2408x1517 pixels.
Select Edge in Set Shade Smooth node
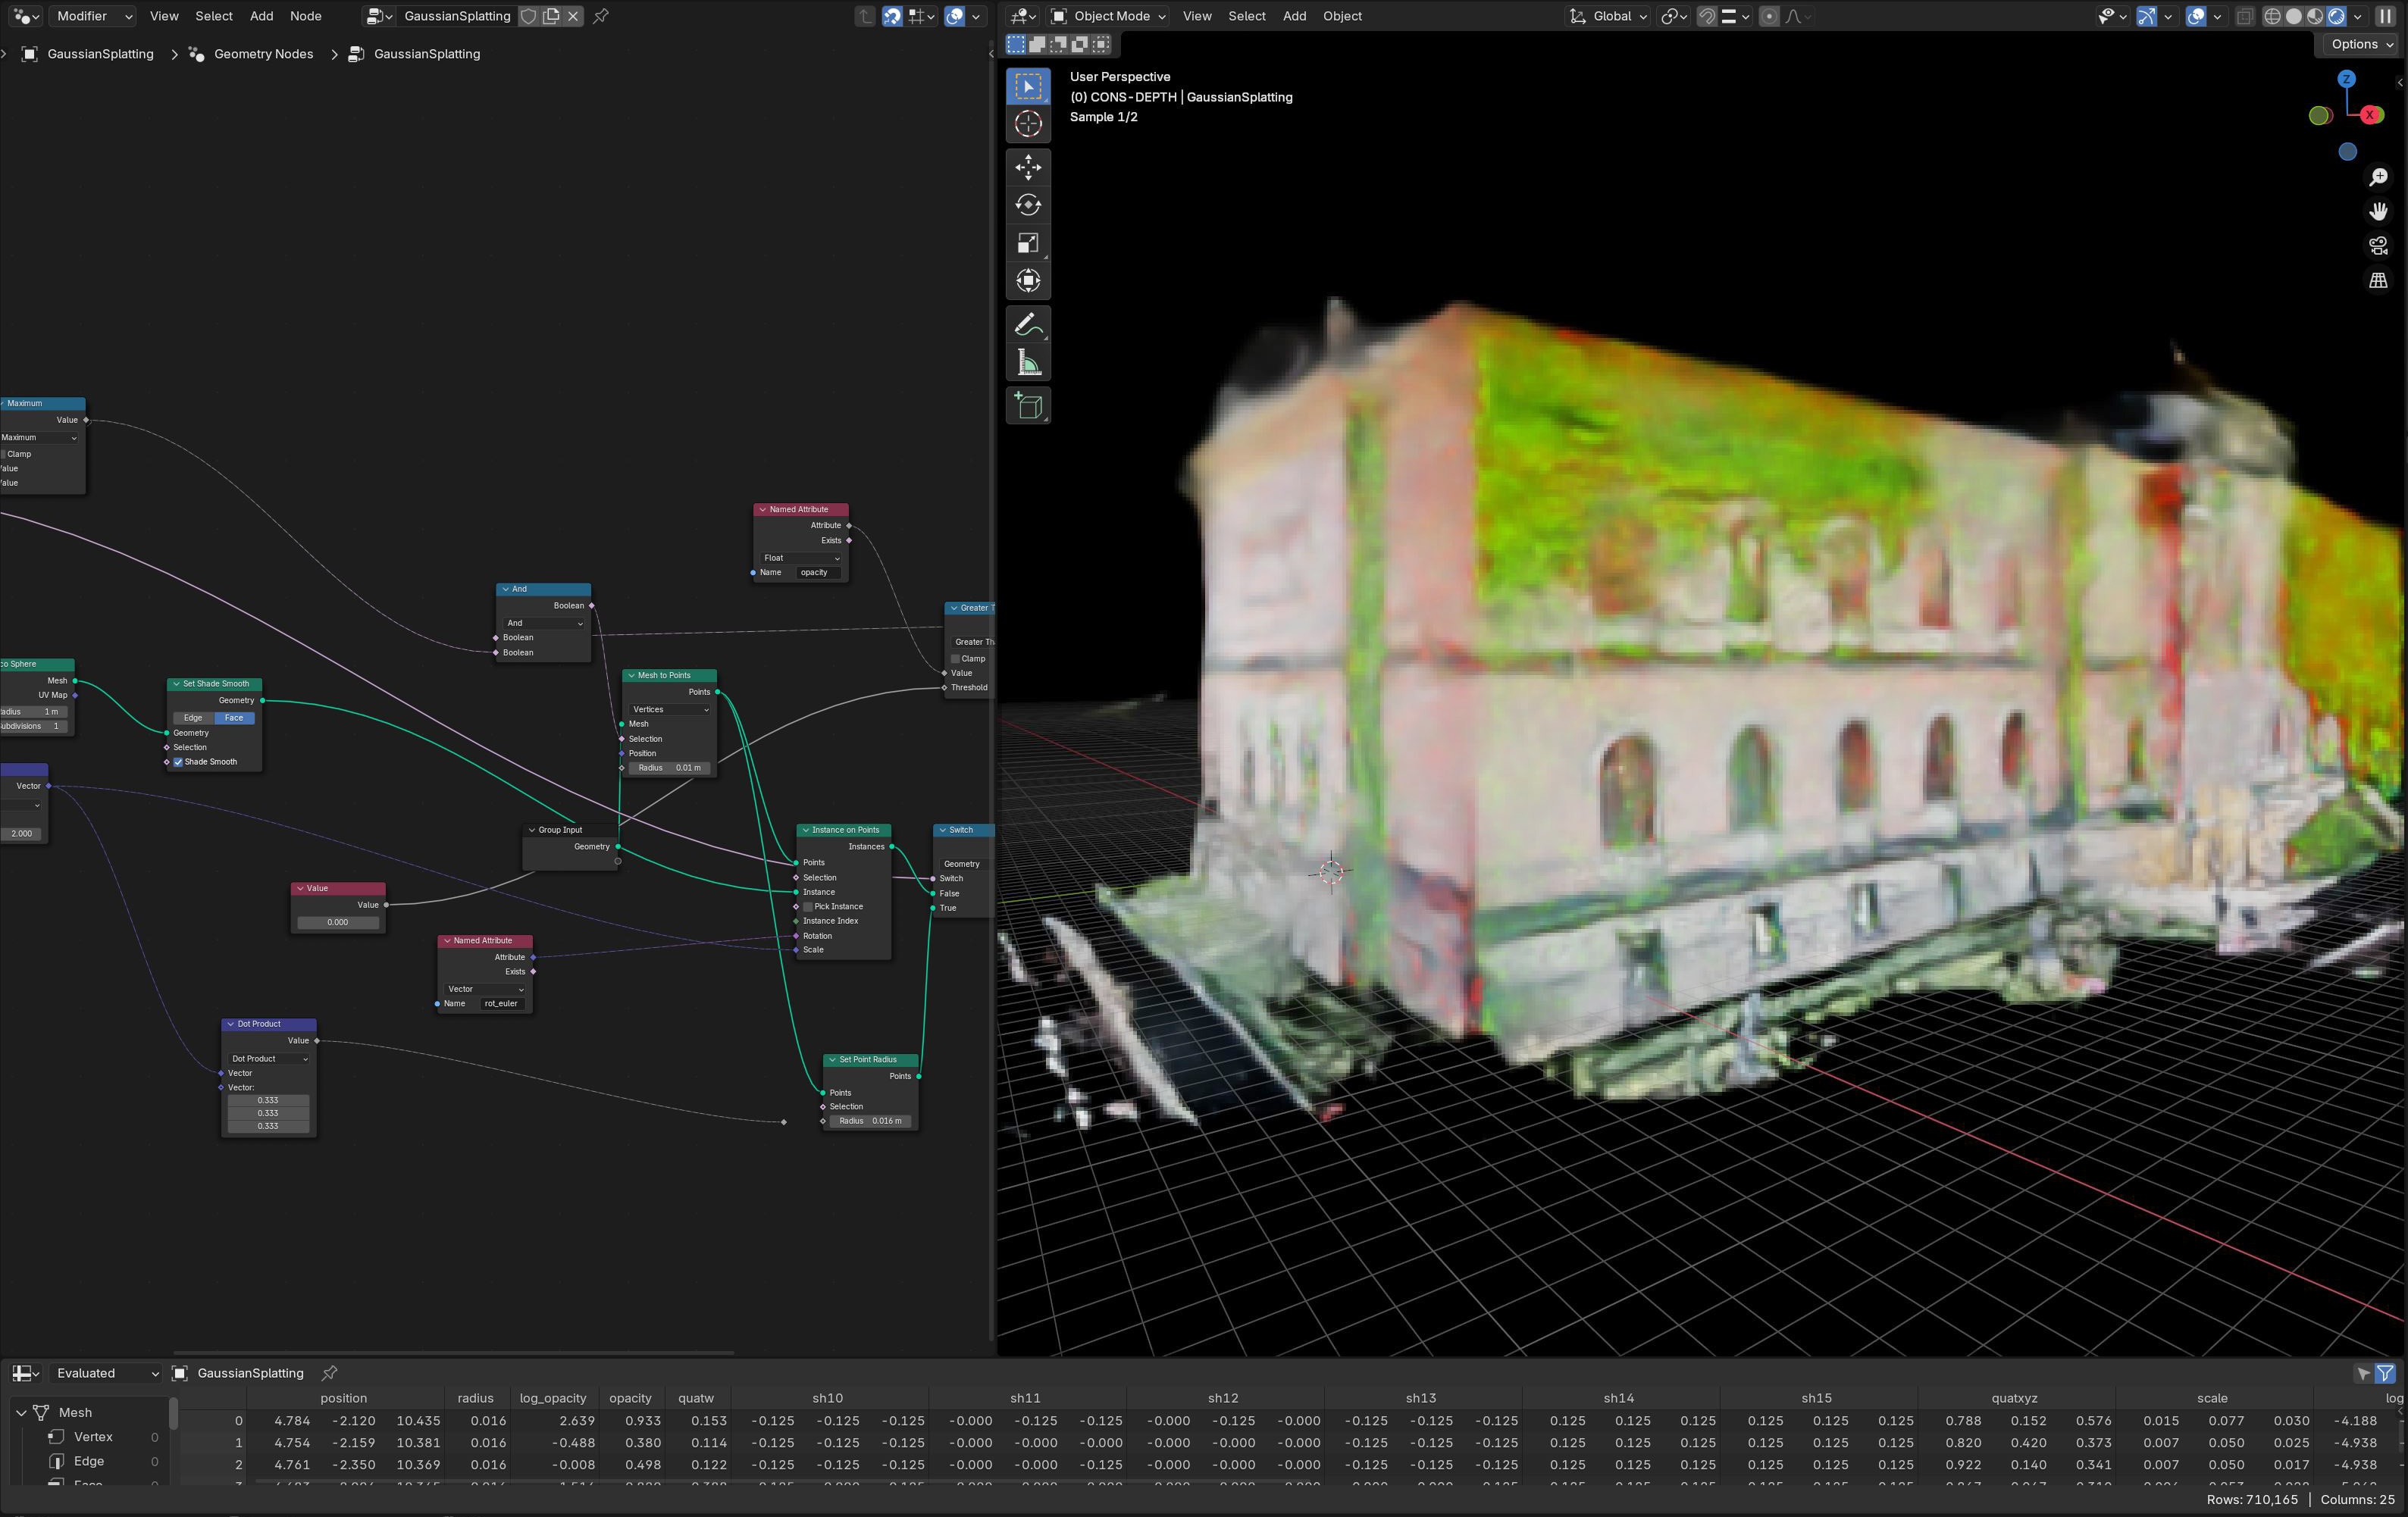point(193,718)
